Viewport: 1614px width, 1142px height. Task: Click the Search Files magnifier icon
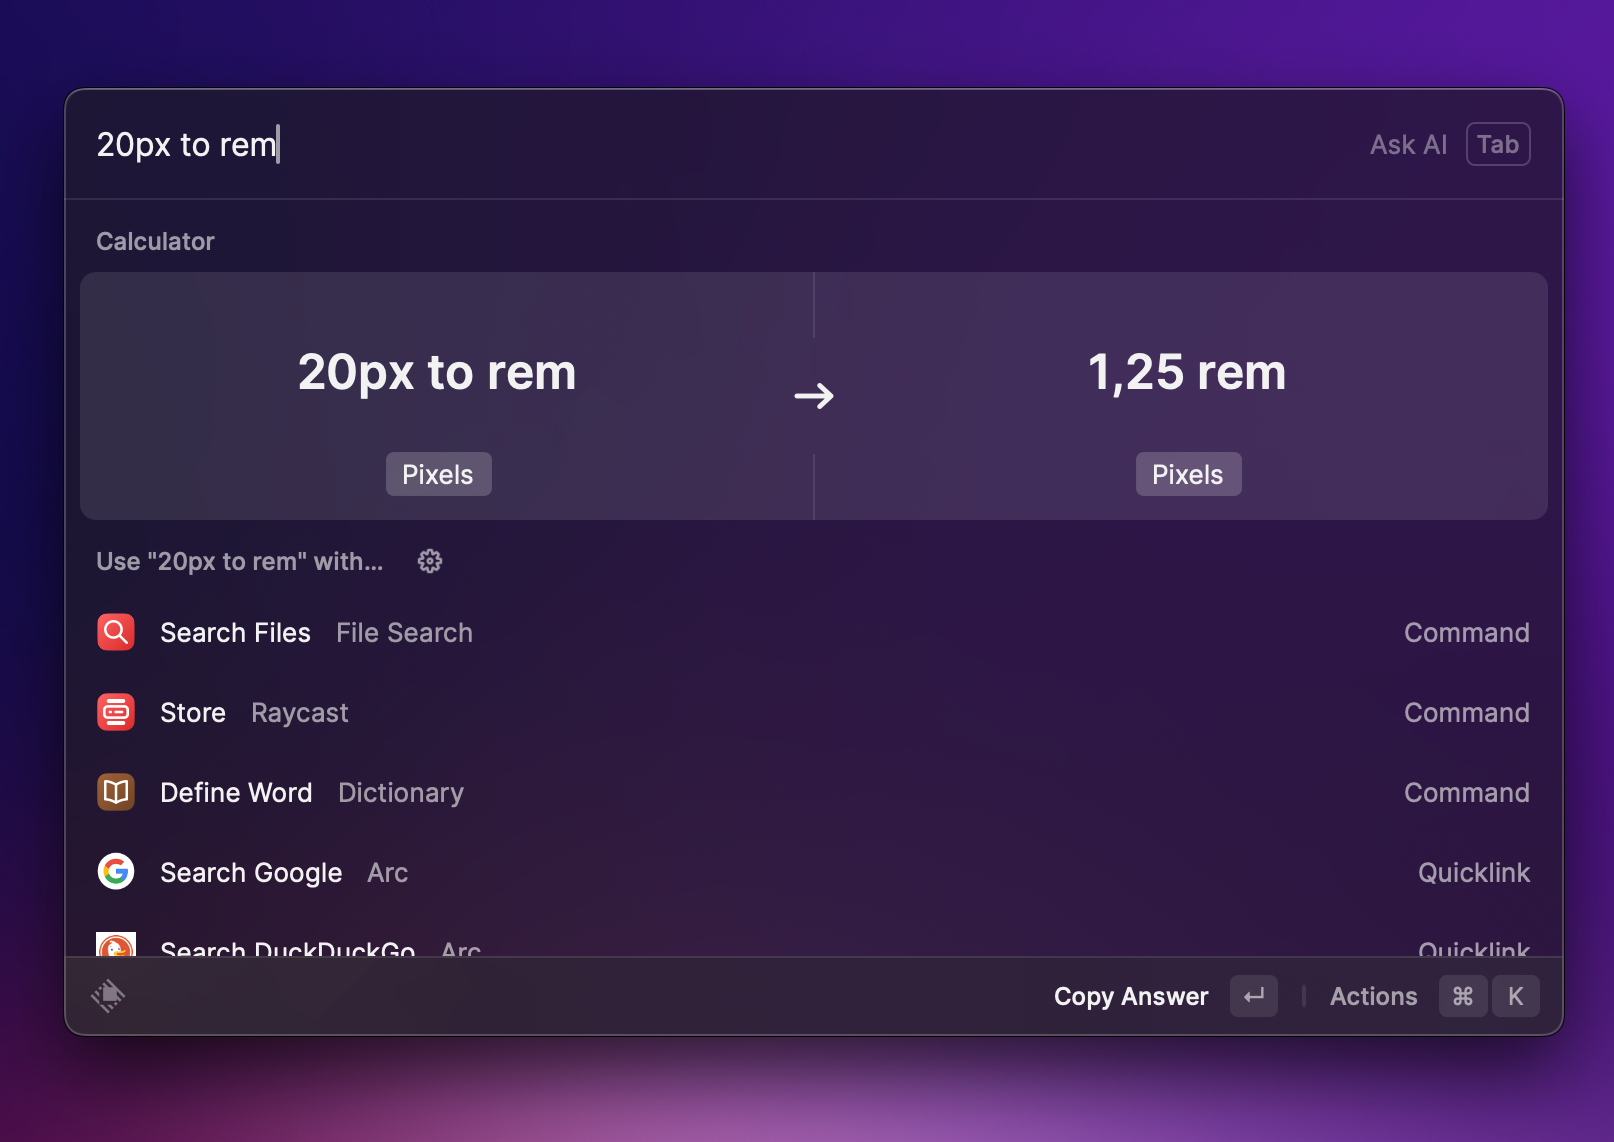pyautogui.click(x=116, y=632)
